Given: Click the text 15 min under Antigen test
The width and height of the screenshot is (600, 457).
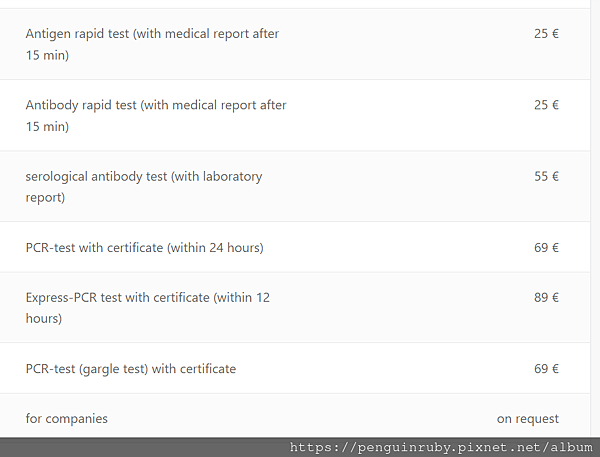Looking at the screenshot, I should coord(47,55).
